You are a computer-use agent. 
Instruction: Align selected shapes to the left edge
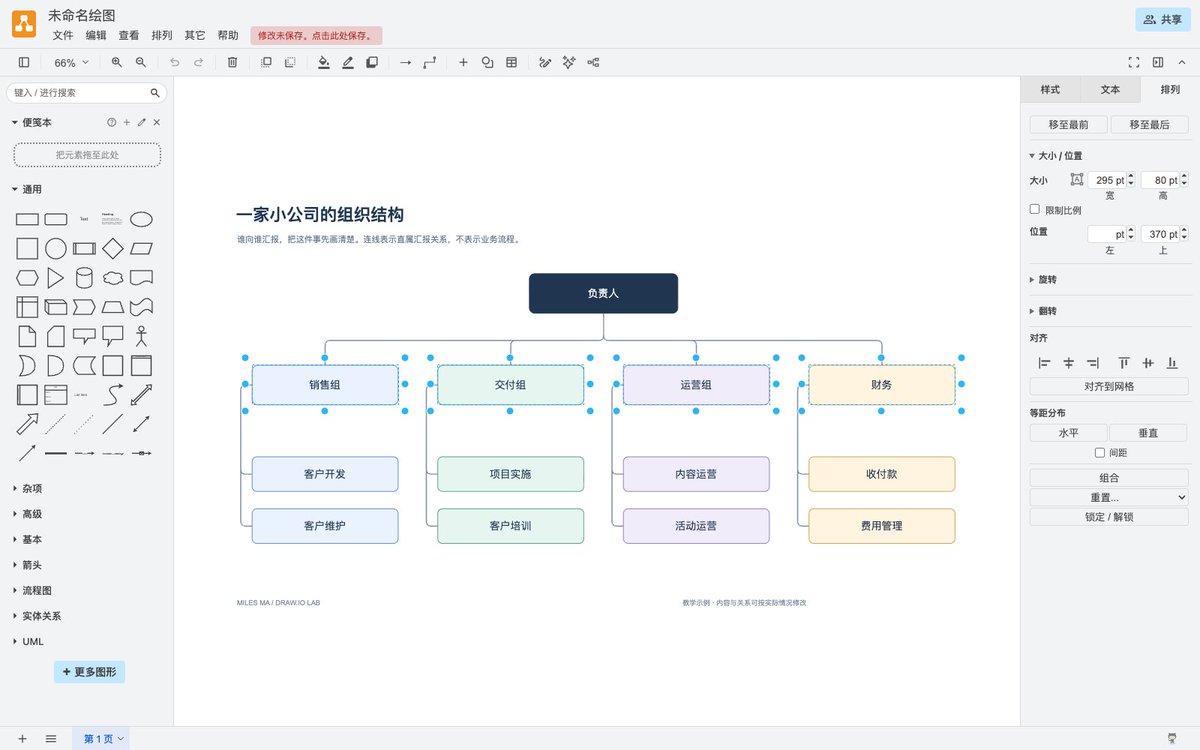click(x=1044, y=363)
